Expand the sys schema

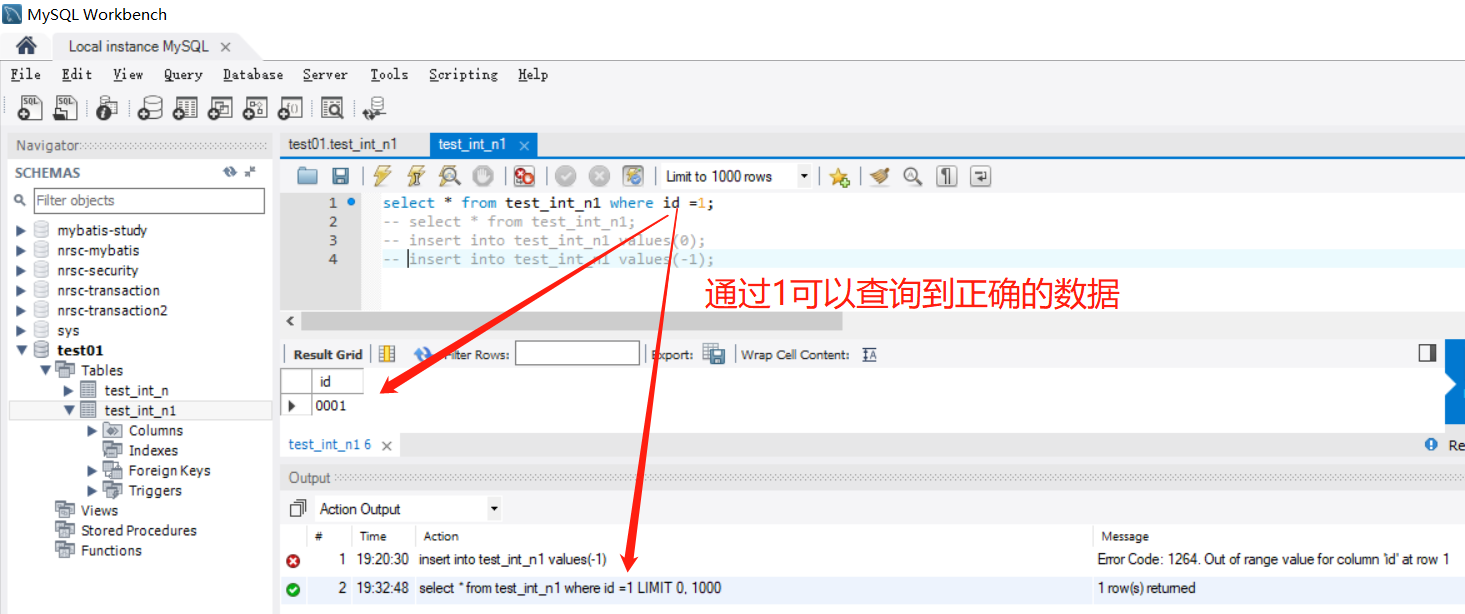[21, 331]
